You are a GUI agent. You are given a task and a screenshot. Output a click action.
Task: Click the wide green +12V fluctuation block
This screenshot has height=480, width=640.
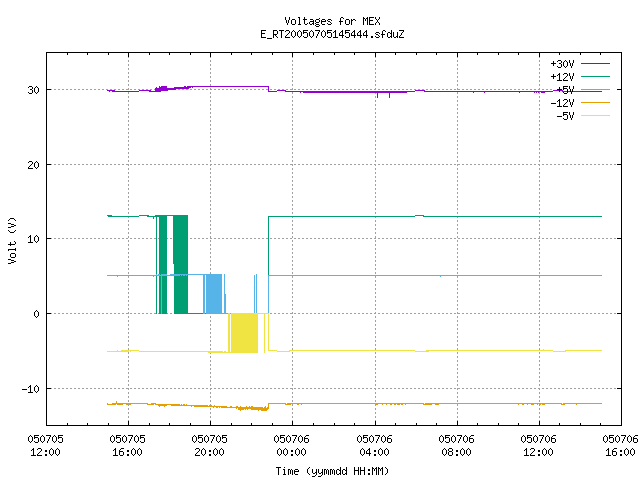[181, 264]
